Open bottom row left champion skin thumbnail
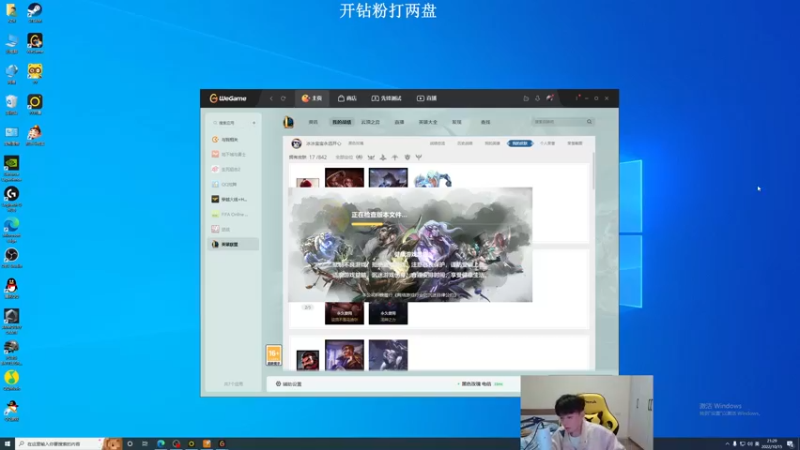This screenshot has height=450, width=800. pos(344,355)
